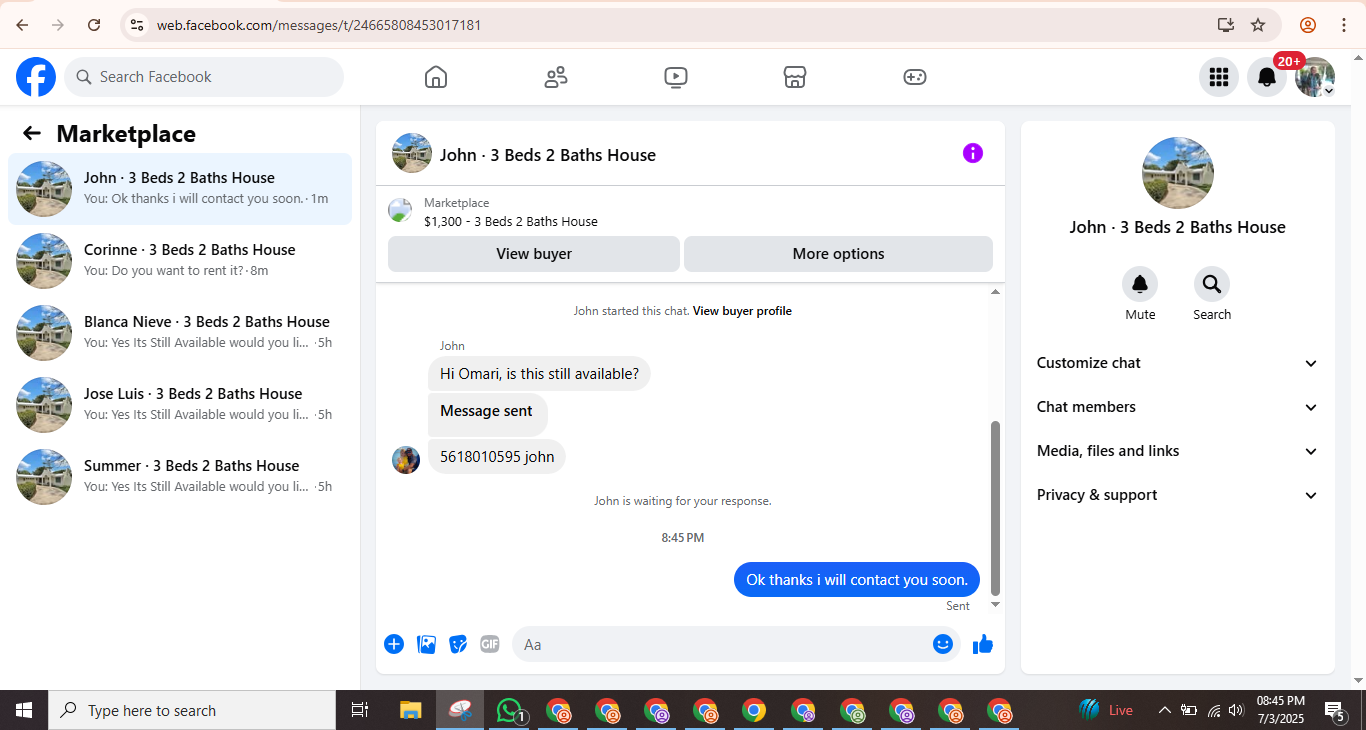Open WhatsApp from the taskbar
Image resolution: width=1366 pixels, height=730 pixels.
tap(510, 710)
